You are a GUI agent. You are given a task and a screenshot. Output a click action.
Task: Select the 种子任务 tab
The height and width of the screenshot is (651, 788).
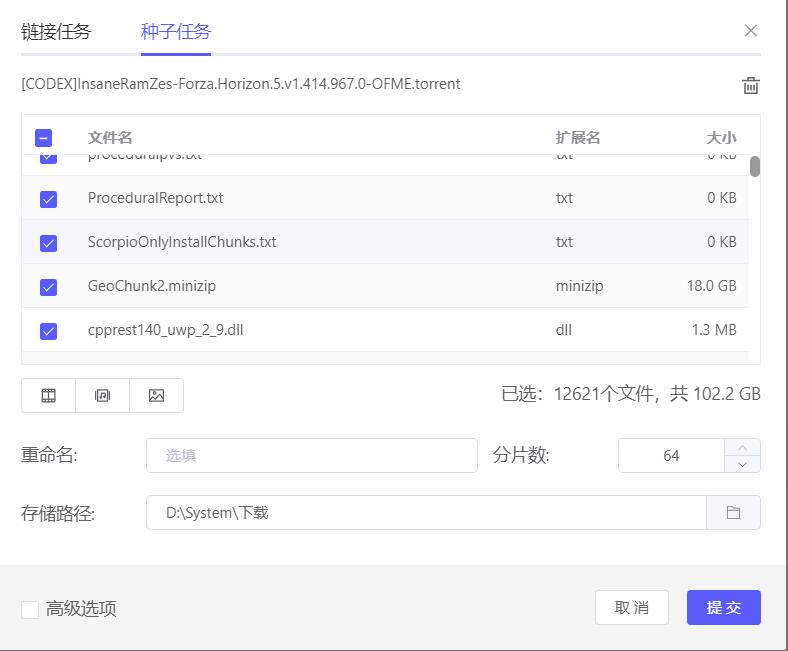point(176,32)
